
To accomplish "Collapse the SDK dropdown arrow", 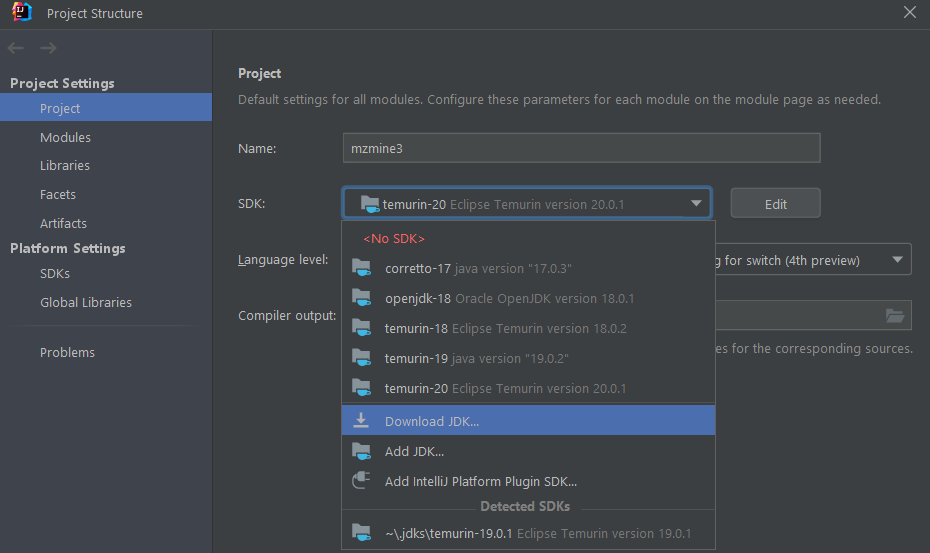I will (696, 204).
